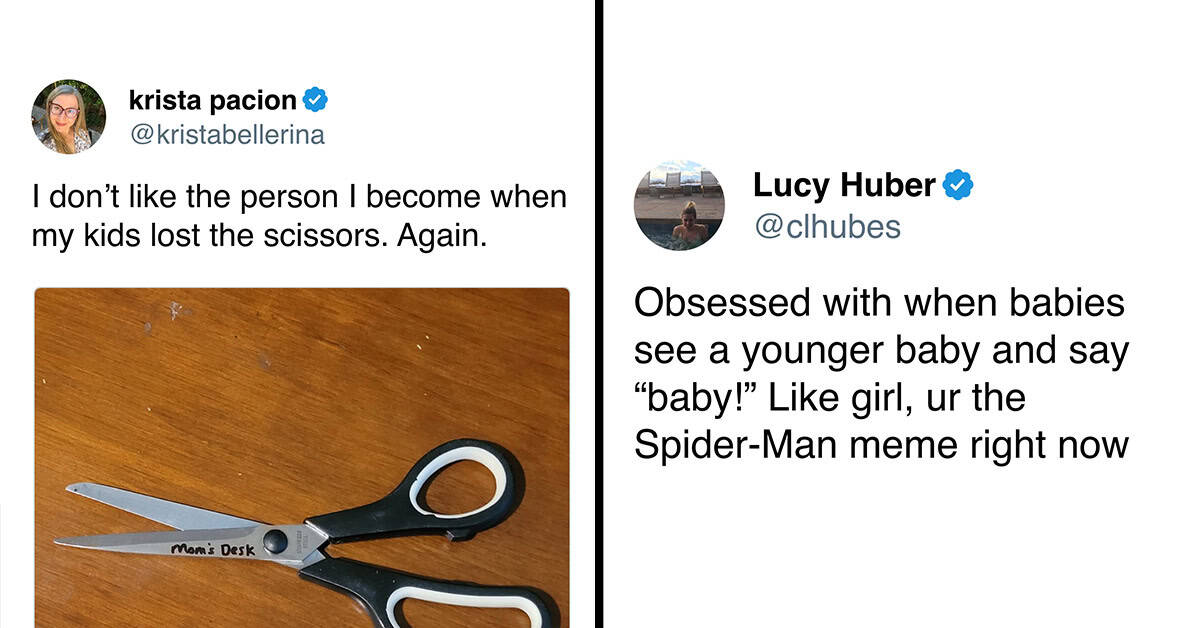Open Lucy Huber's profile via display name
The image size is (1200, 628).
click(x=843, y=185)
